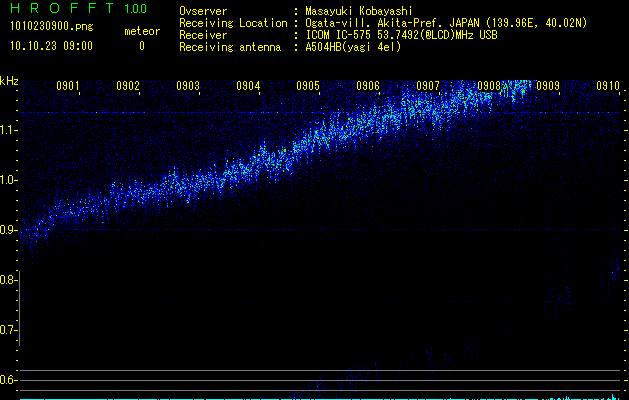The image size is (629, 400).
Task: Click the 0904 time marker
Action: pos(248,86)
